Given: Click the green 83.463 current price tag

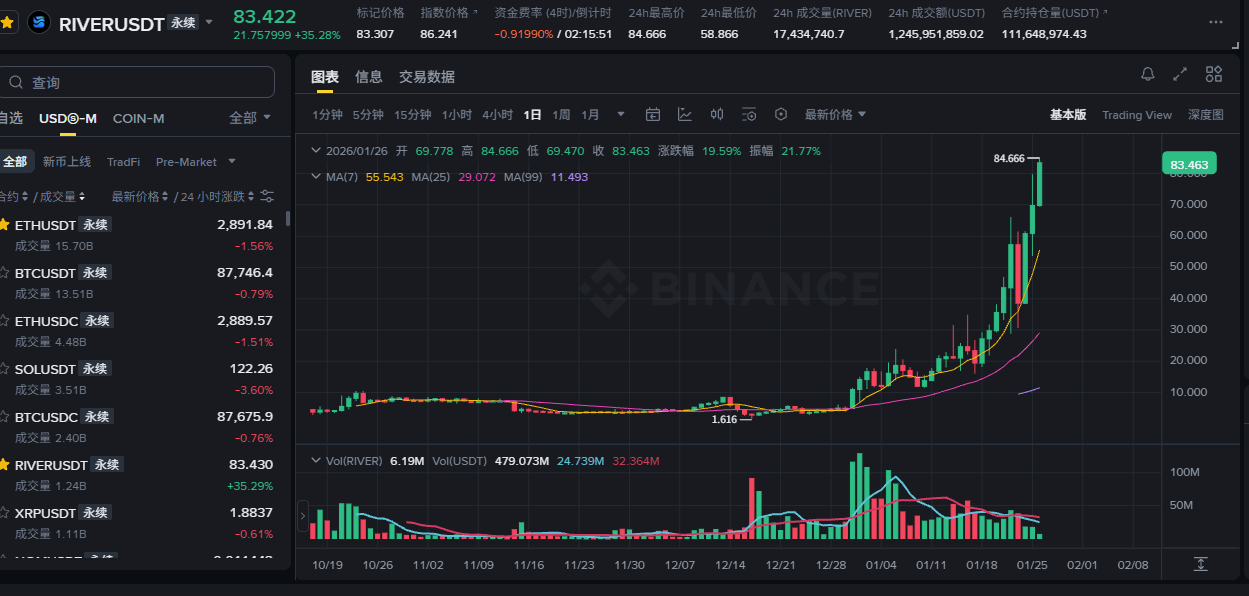Looking at the screenshot, I should pos(1190,165).
